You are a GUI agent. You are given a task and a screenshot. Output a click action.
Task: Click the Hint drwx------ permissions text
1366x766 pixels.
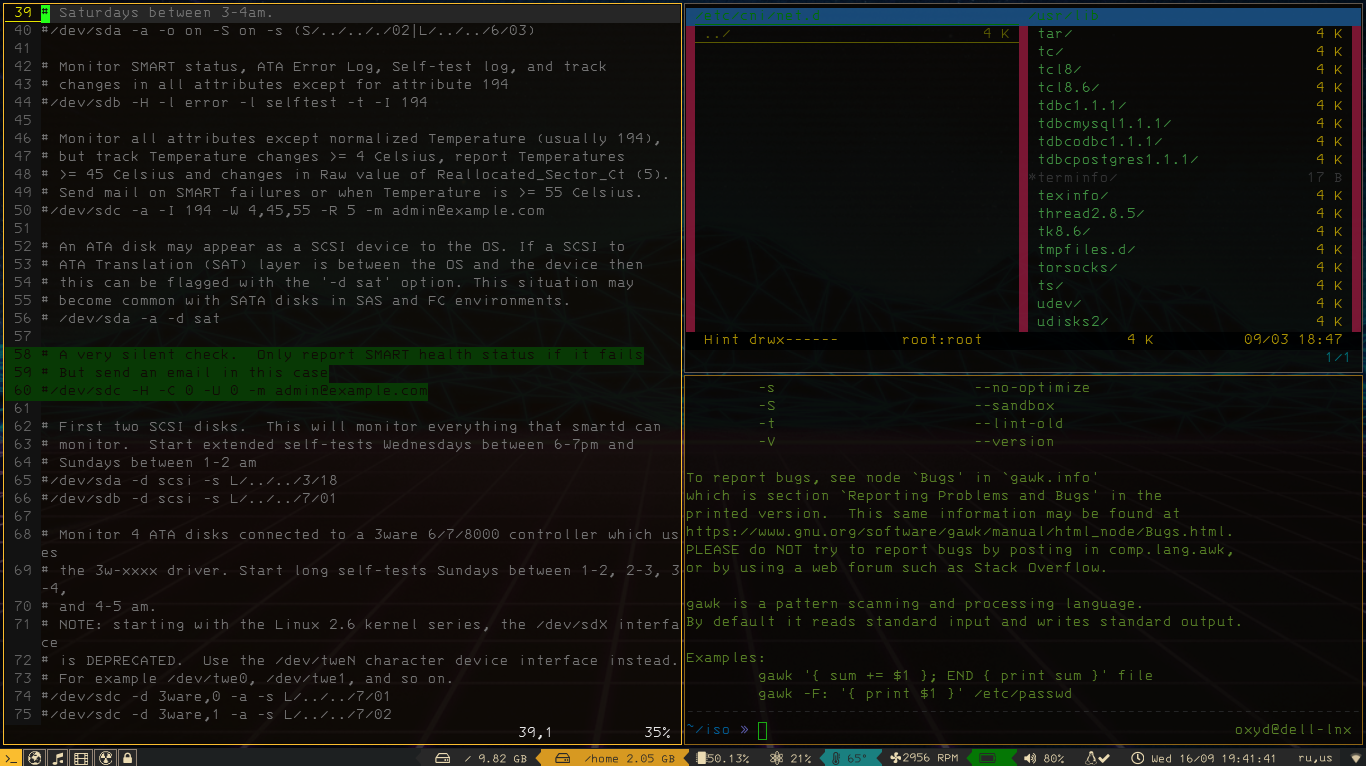pyautogui.click(x=771, y=339)
